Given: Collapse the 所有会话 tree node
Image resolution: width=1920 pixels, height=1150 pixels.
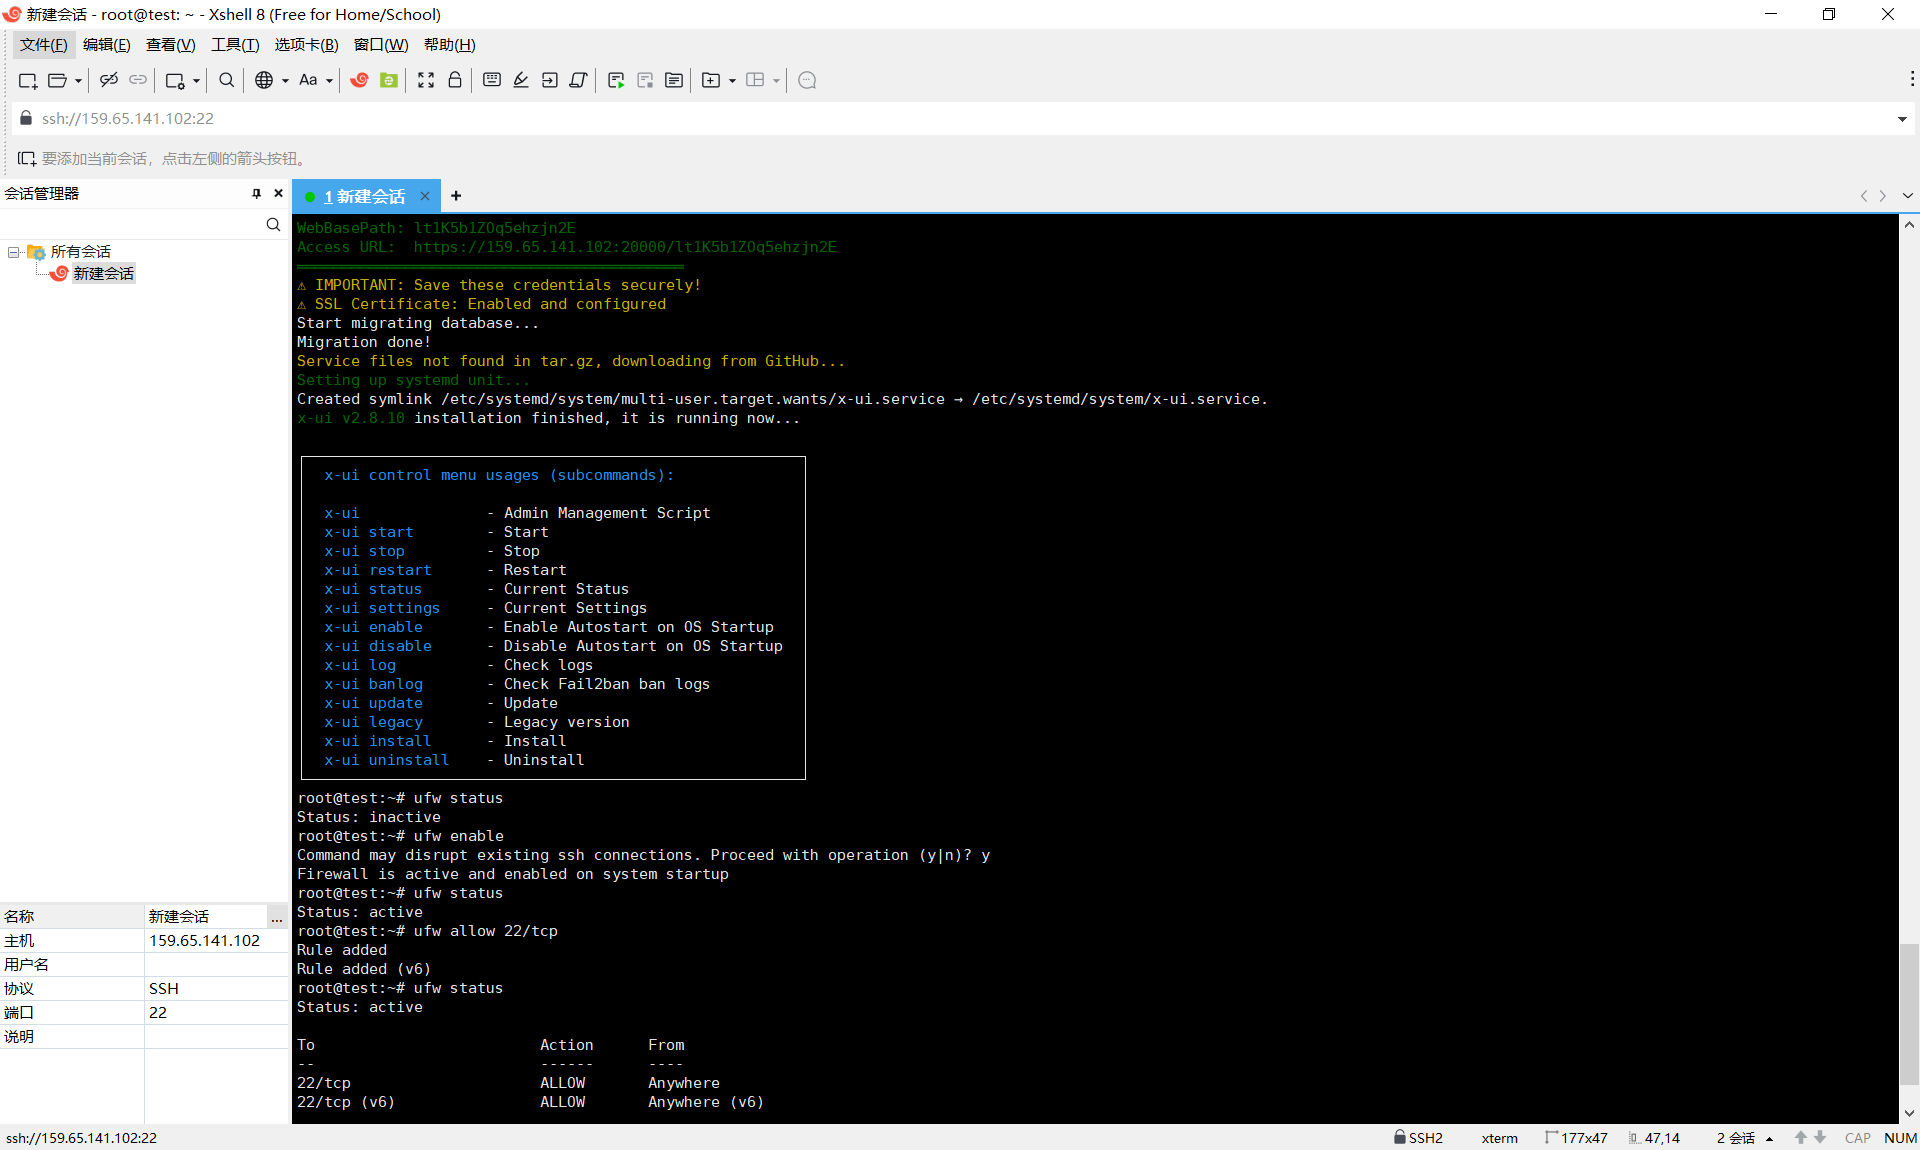Looking at the screenshot, I should coord(14,252).
